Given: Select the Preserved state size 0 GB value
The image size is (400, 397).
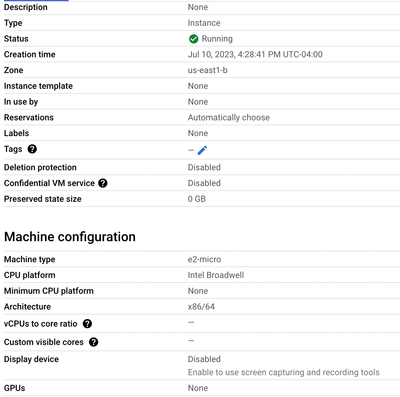Looking at the screenshot, I should [x=197, y=199].
